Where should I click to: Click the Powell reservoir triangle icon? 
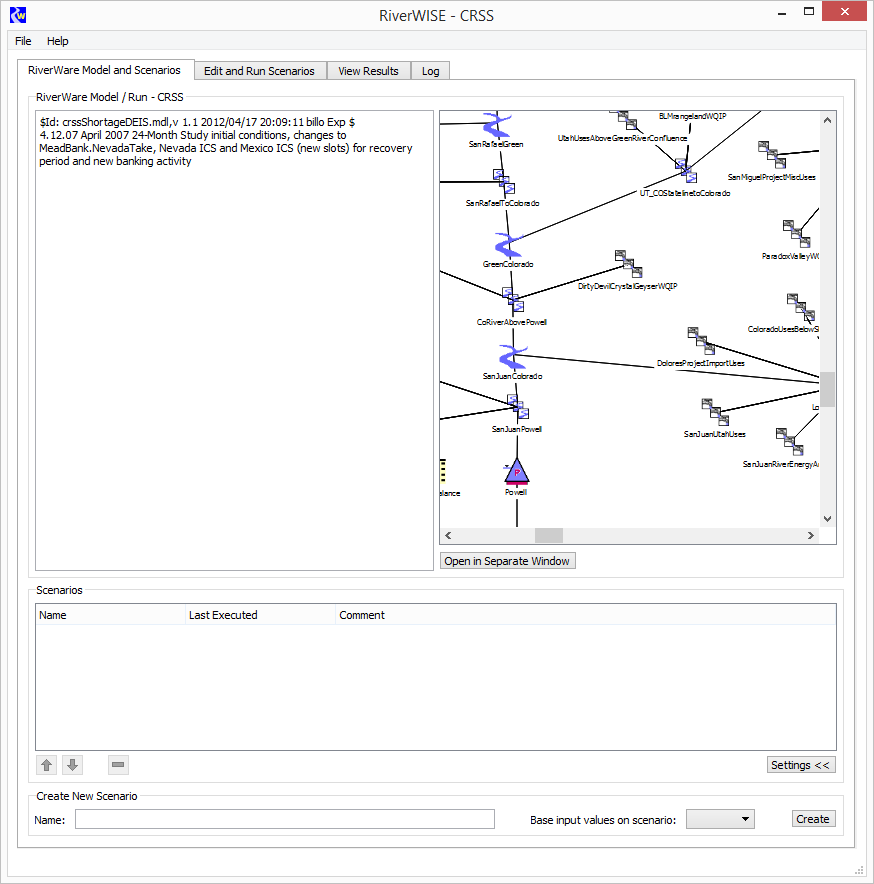(517, 472)
